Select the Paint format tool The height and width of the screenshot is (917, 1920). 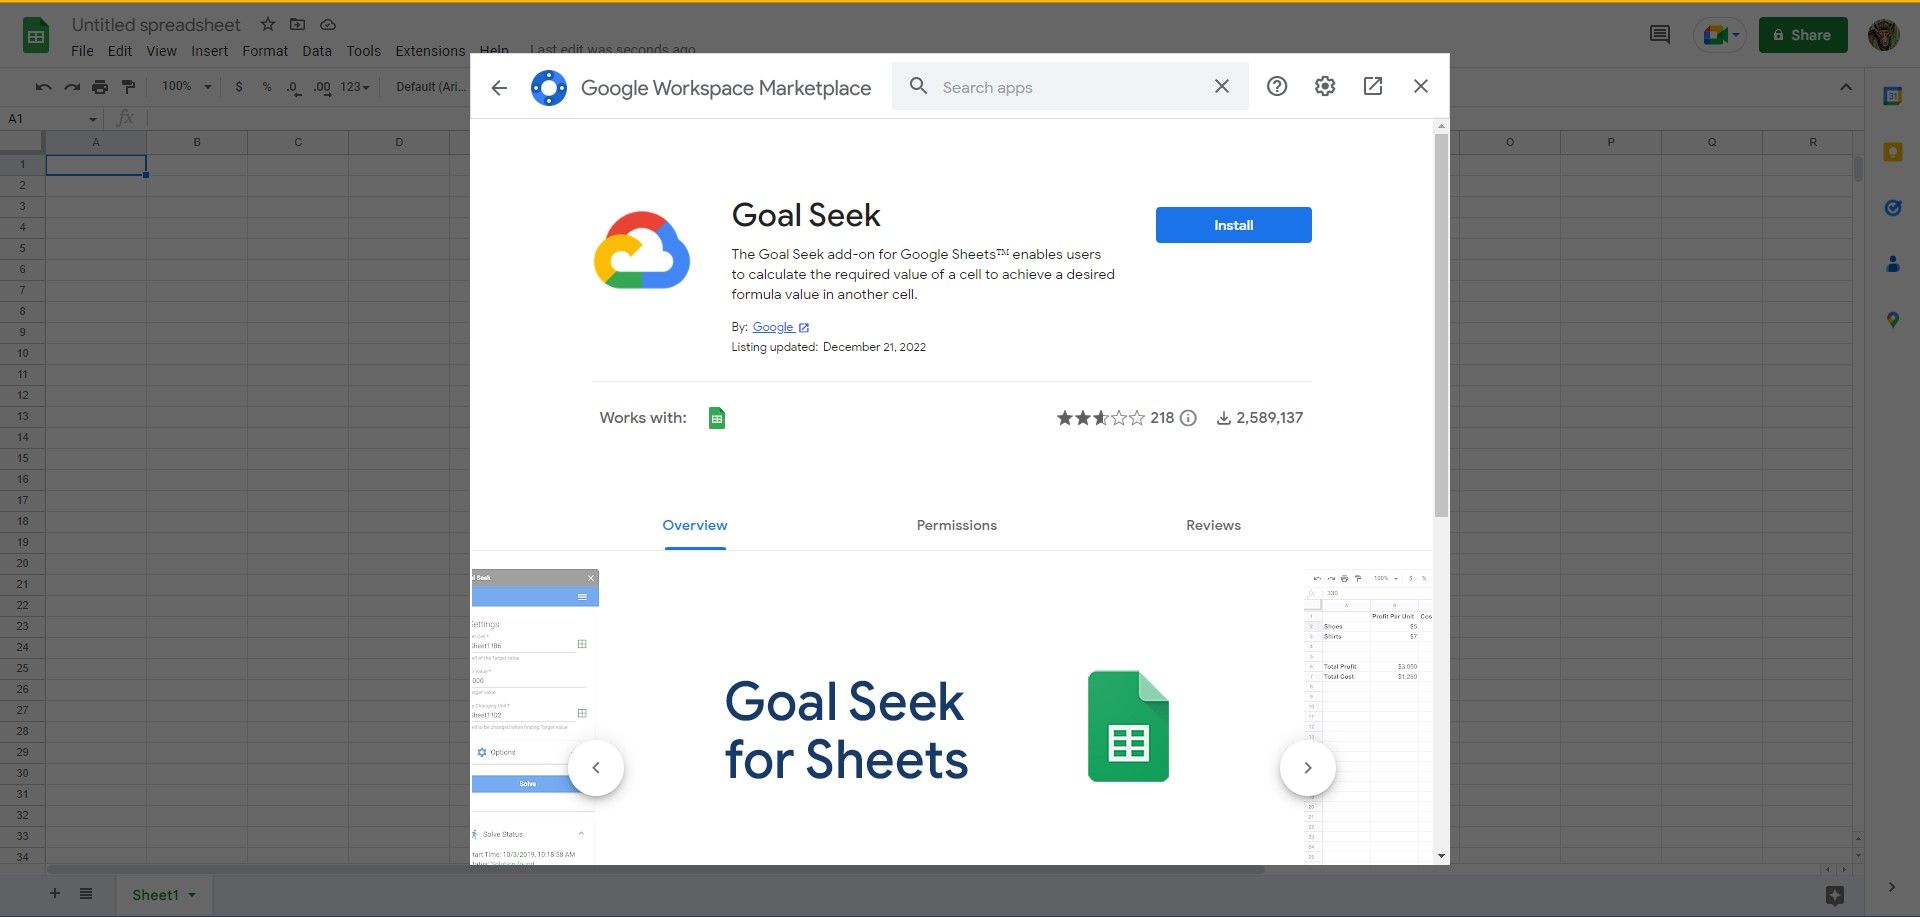[x=128, y=87]
